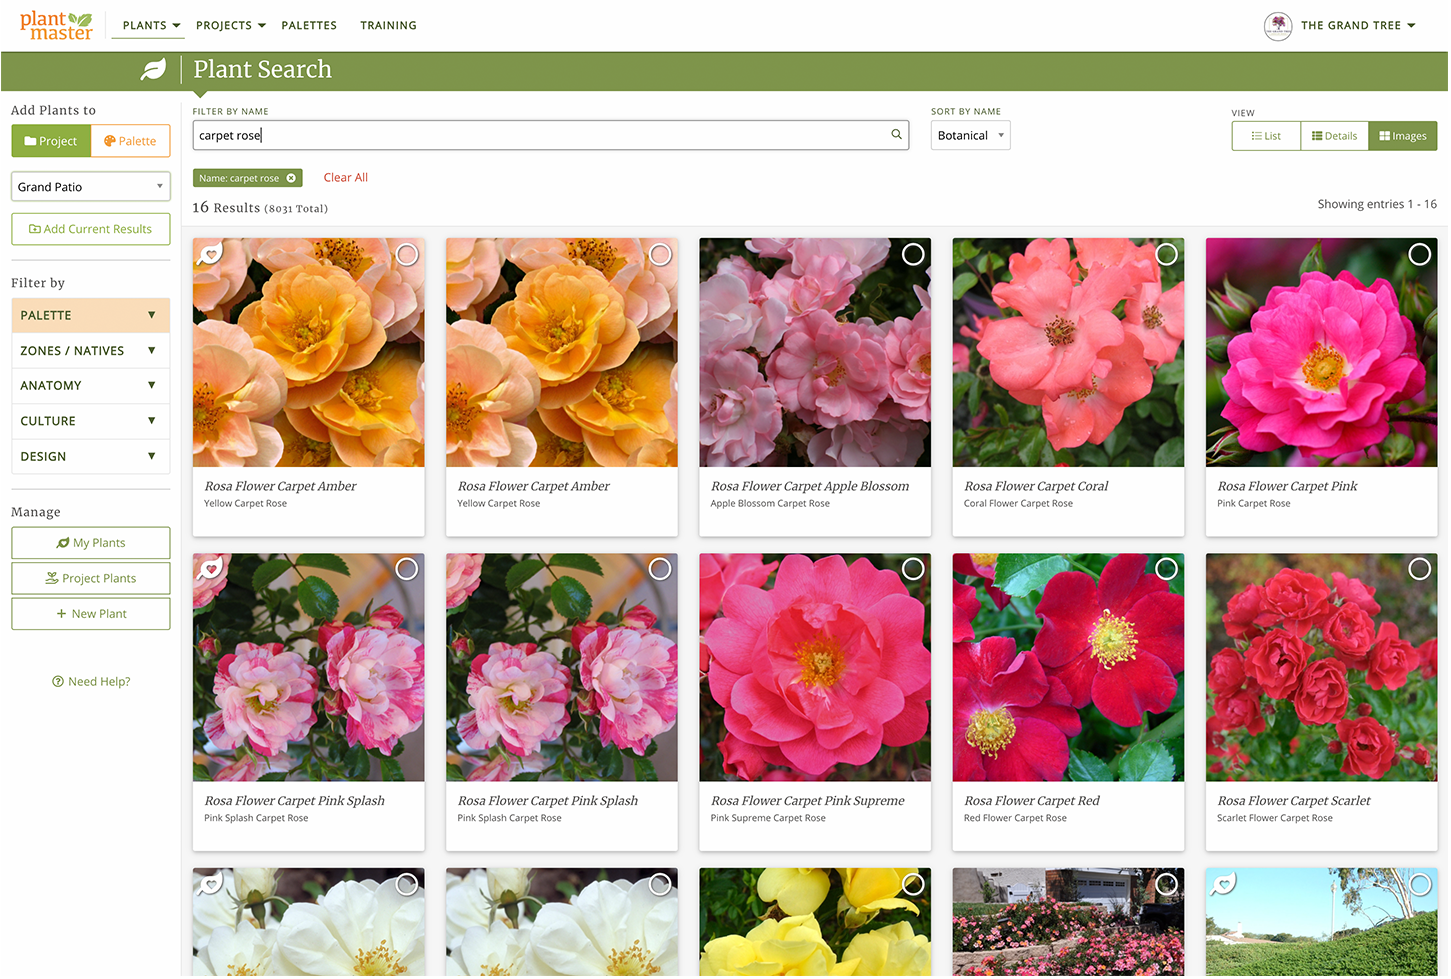Click 'Rosa Flower Carpet Scarlet' name
The image size is (1451, 979).
pyautogui.click(x=1294, y=801)
